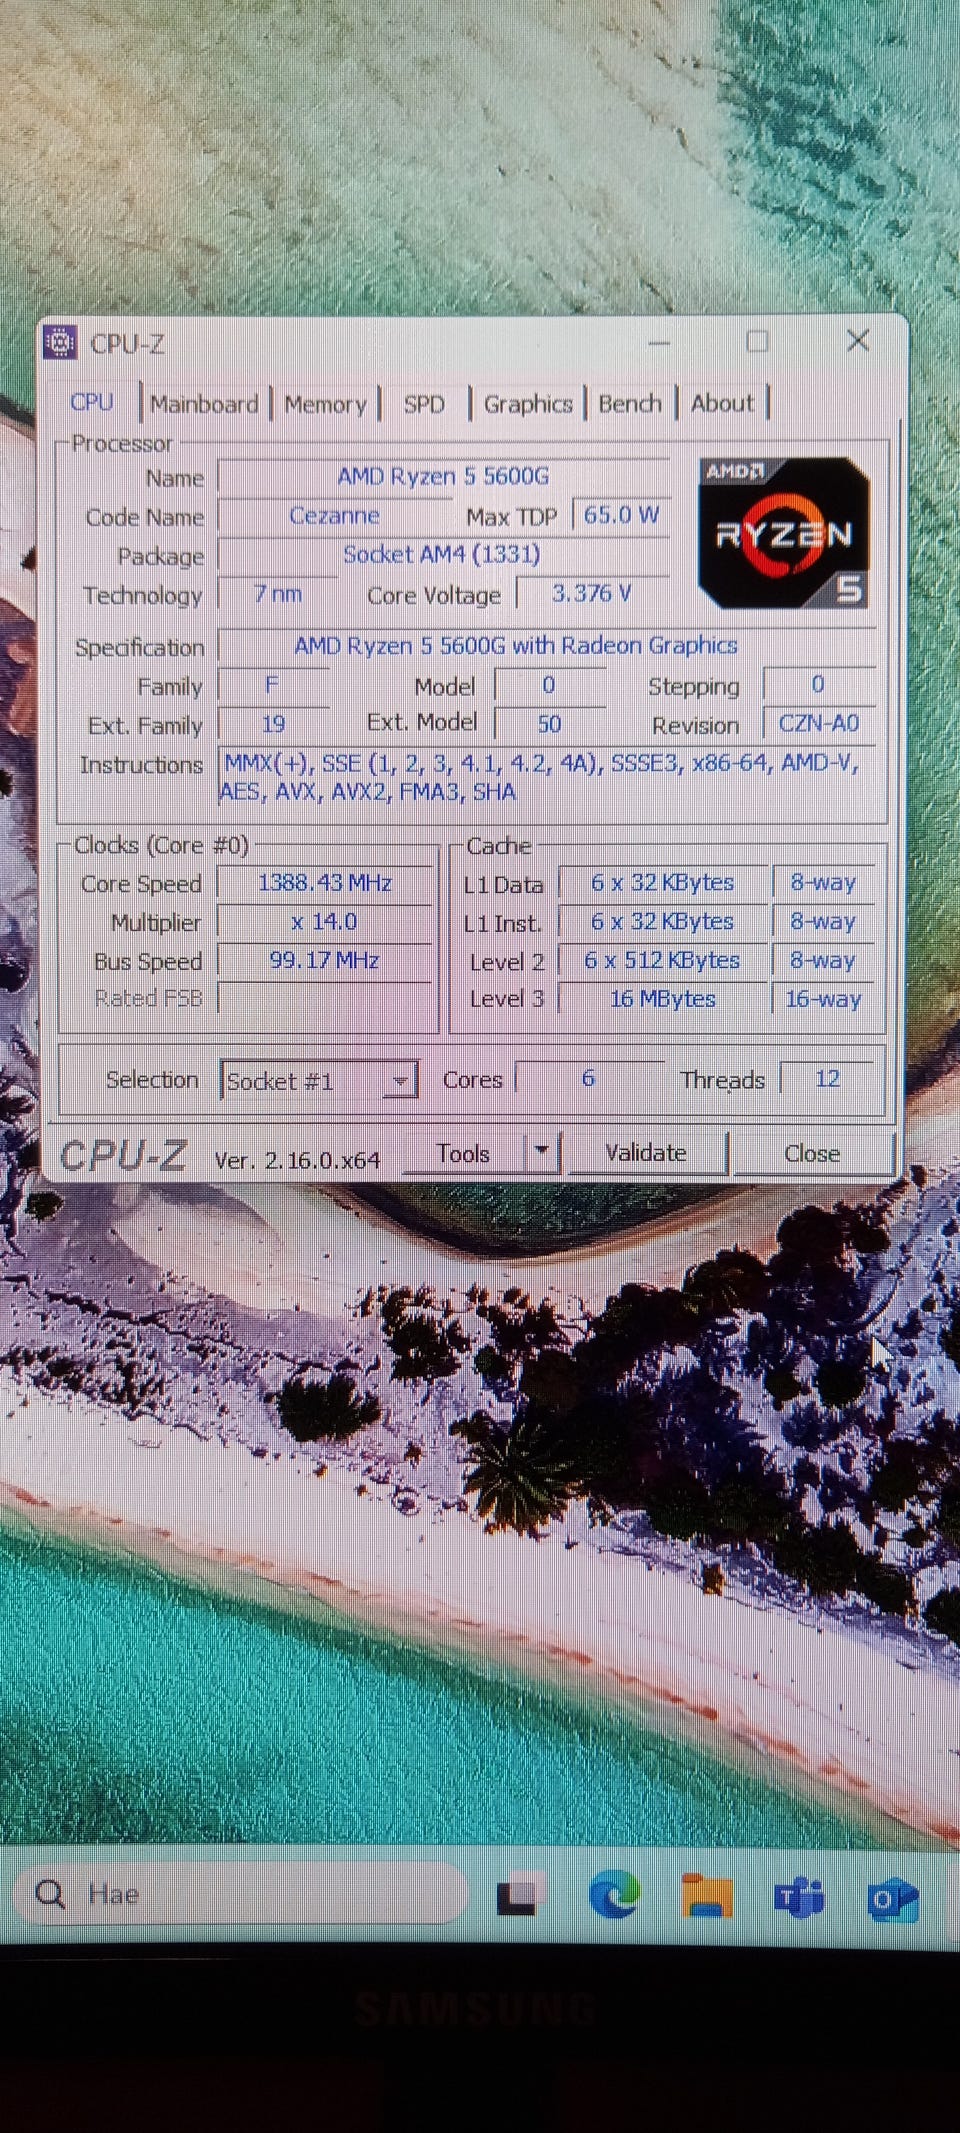Click the version text 'Ver. 2.16.0.x64'
The width and height of the screenshot is (960, 2133).
[297, 1160]
